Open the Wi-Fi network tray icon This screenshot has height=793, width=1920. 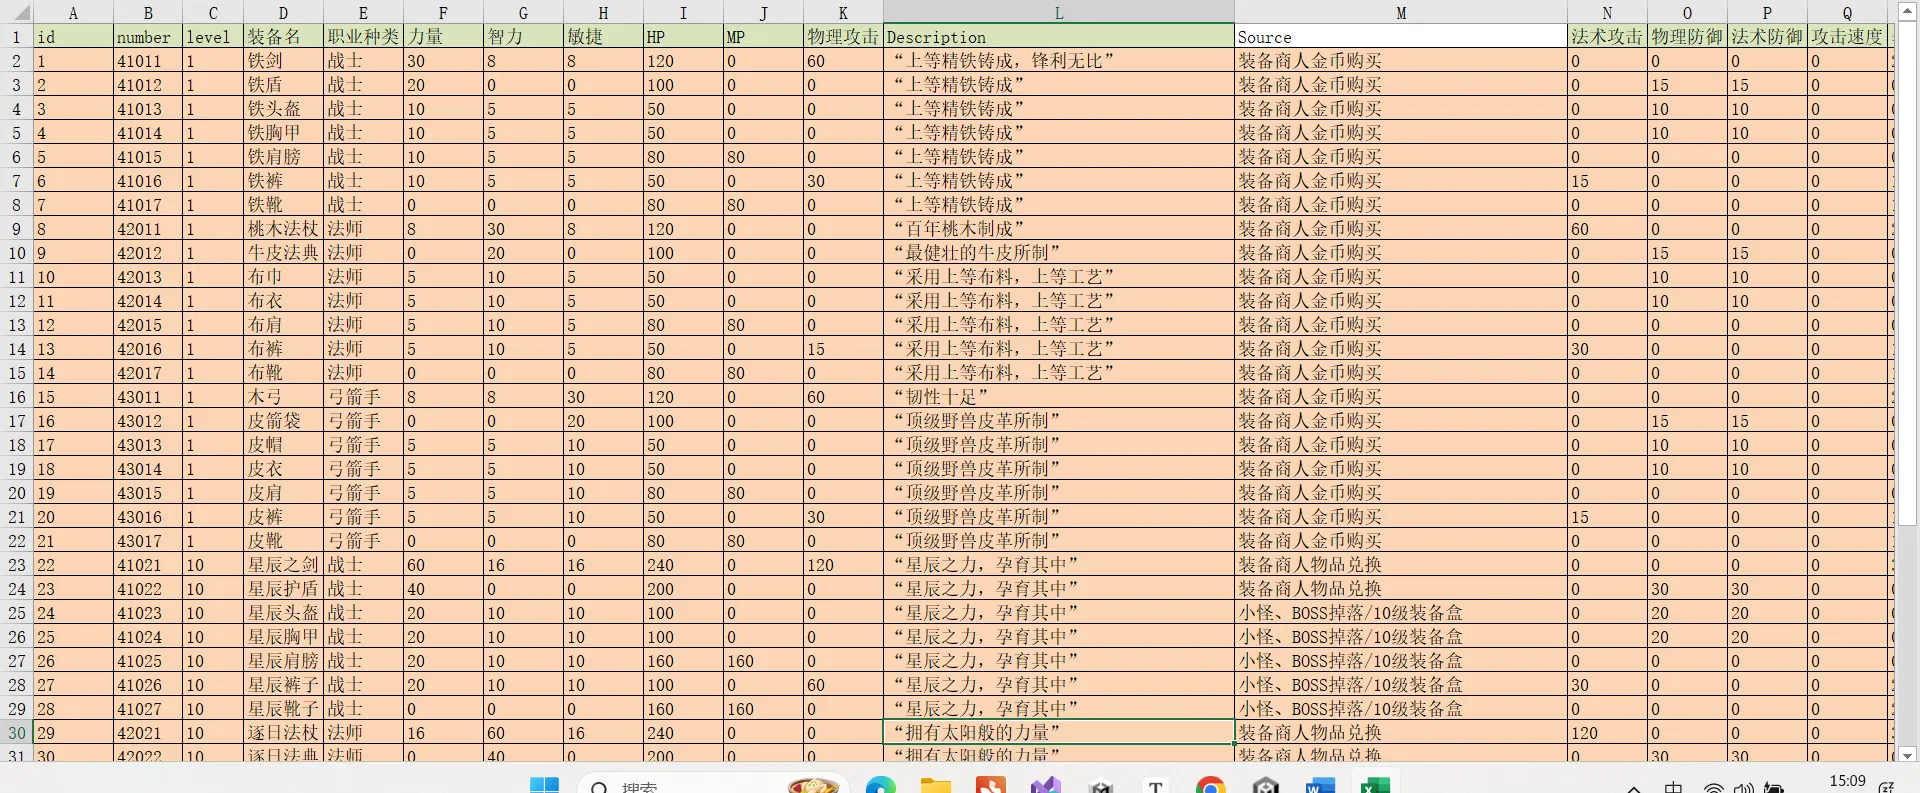point(1714,788)
